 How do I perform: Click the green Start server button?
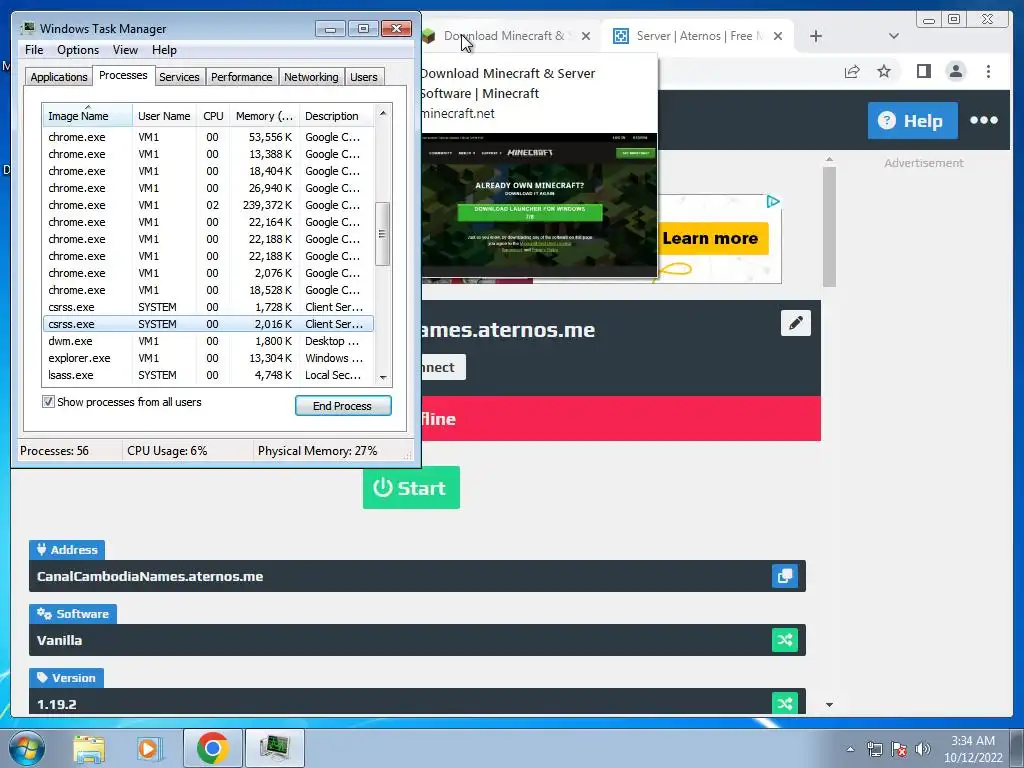[411, 487]
